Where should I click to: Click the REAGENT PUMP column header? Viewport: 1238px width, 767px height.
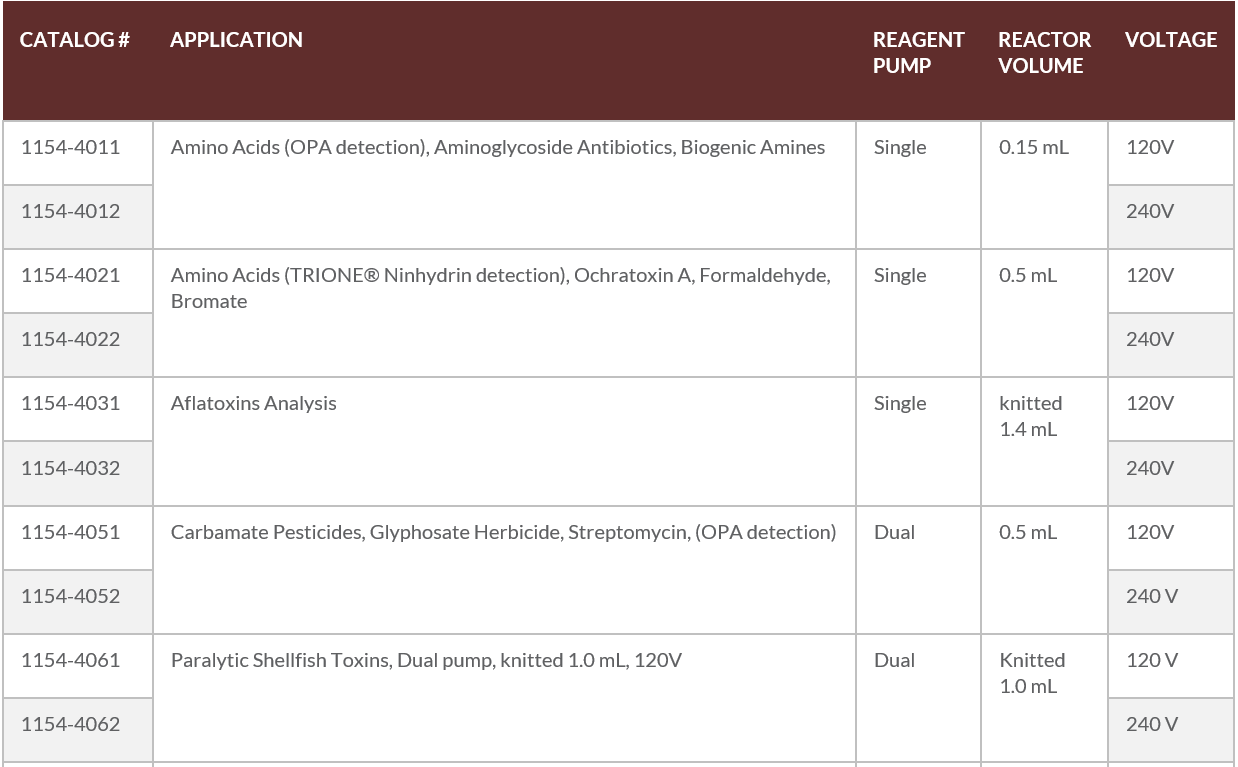point(918,53)
